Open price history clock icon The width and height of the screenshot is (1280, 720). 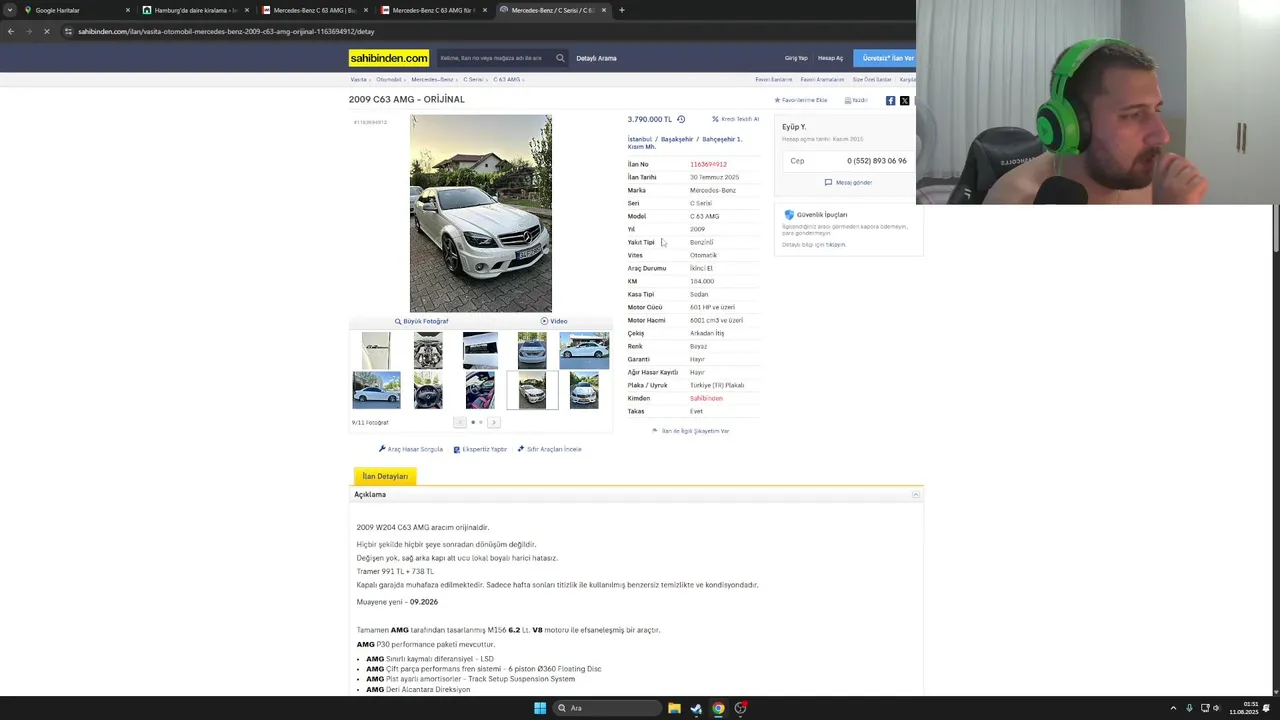[x=681, y=119]
